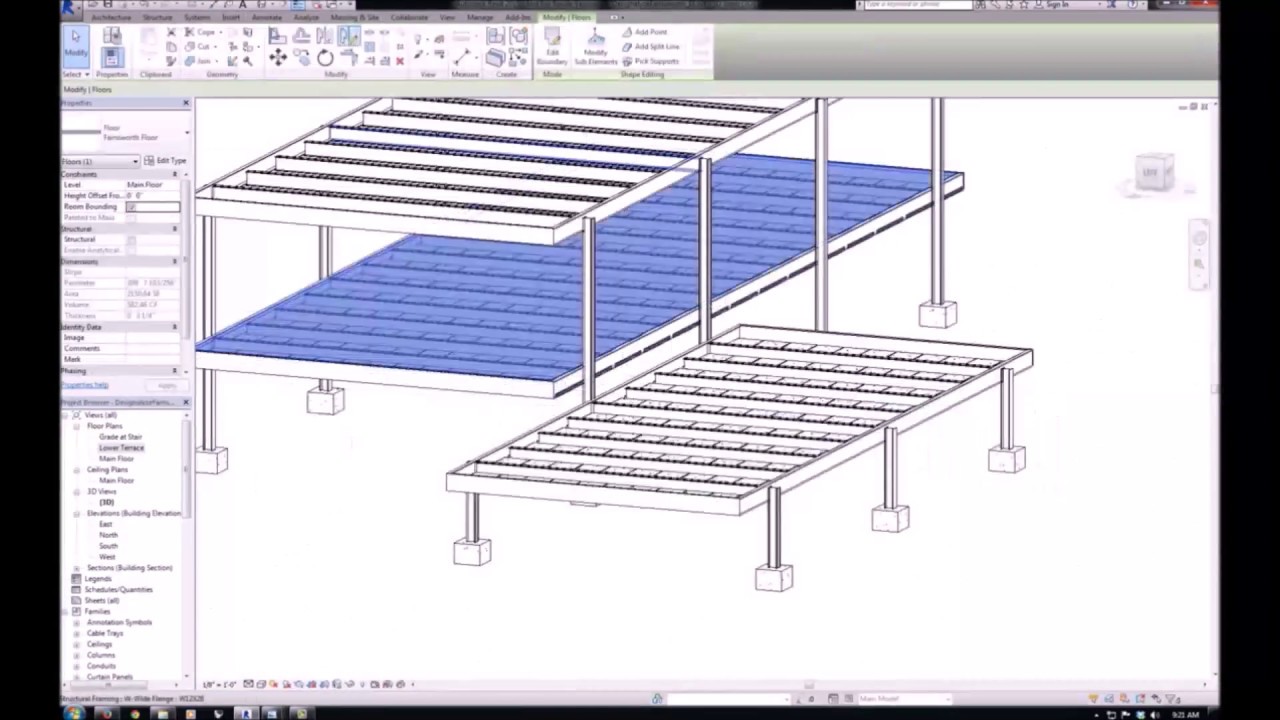Select the Measure between references tool

[464, 56]
